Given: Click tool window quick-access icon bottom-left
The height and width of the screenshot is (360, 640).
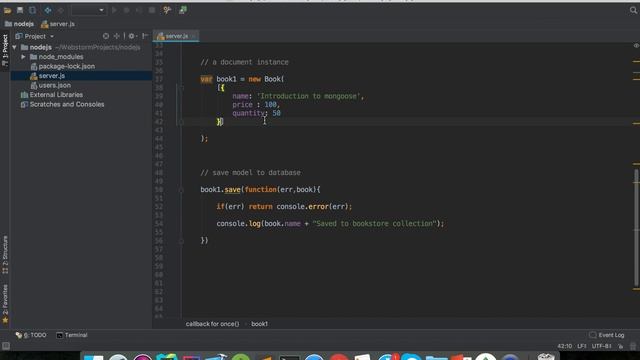Looking at the screenshot, I should click(6, 346).
